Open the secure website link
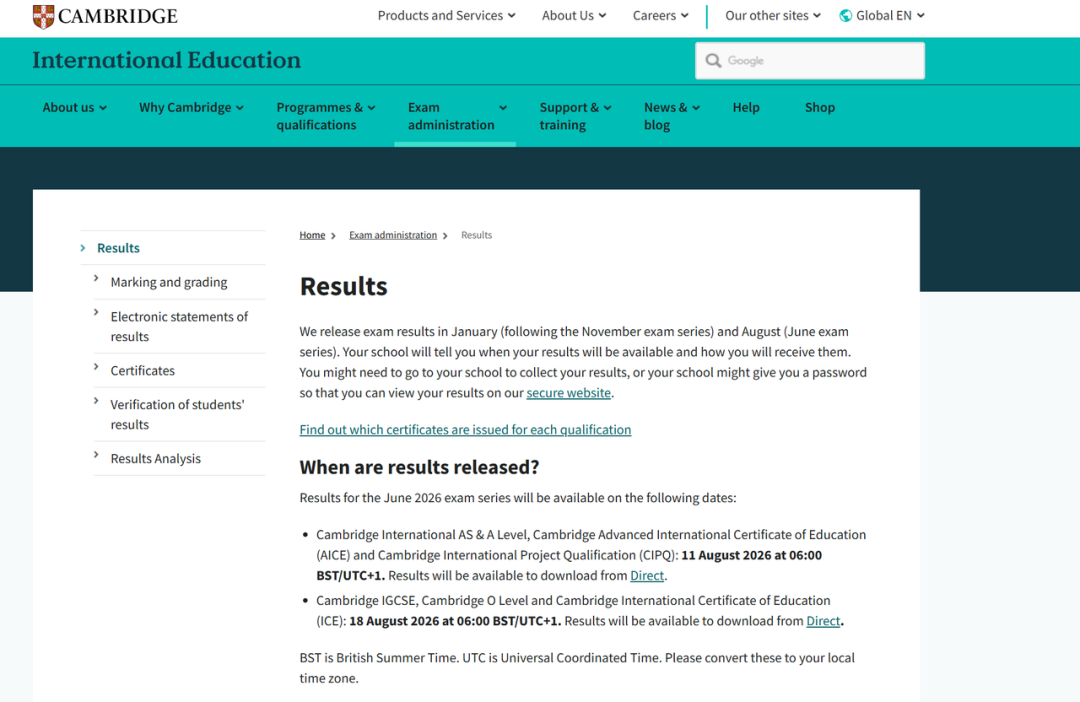The width and height of the screenshot is (1080, 702). [x=568, y=393]
